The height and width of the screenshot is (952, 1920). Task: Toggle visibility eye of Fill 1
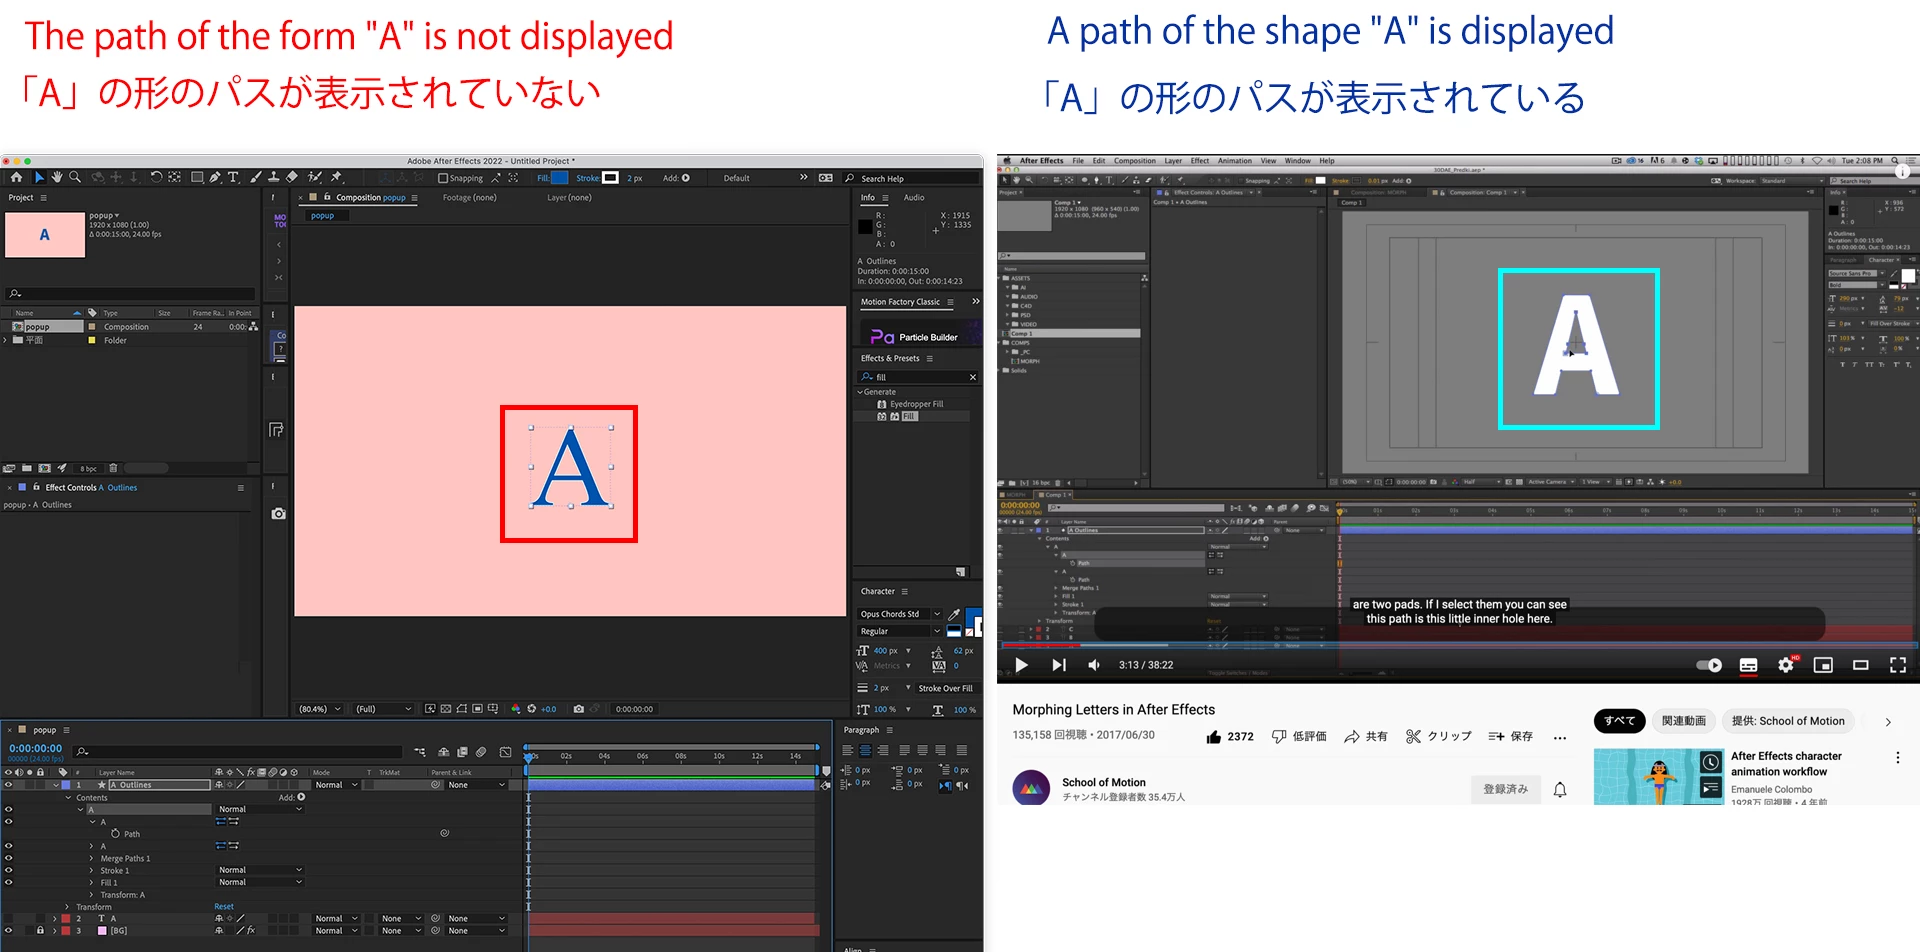tap(9, 882)
